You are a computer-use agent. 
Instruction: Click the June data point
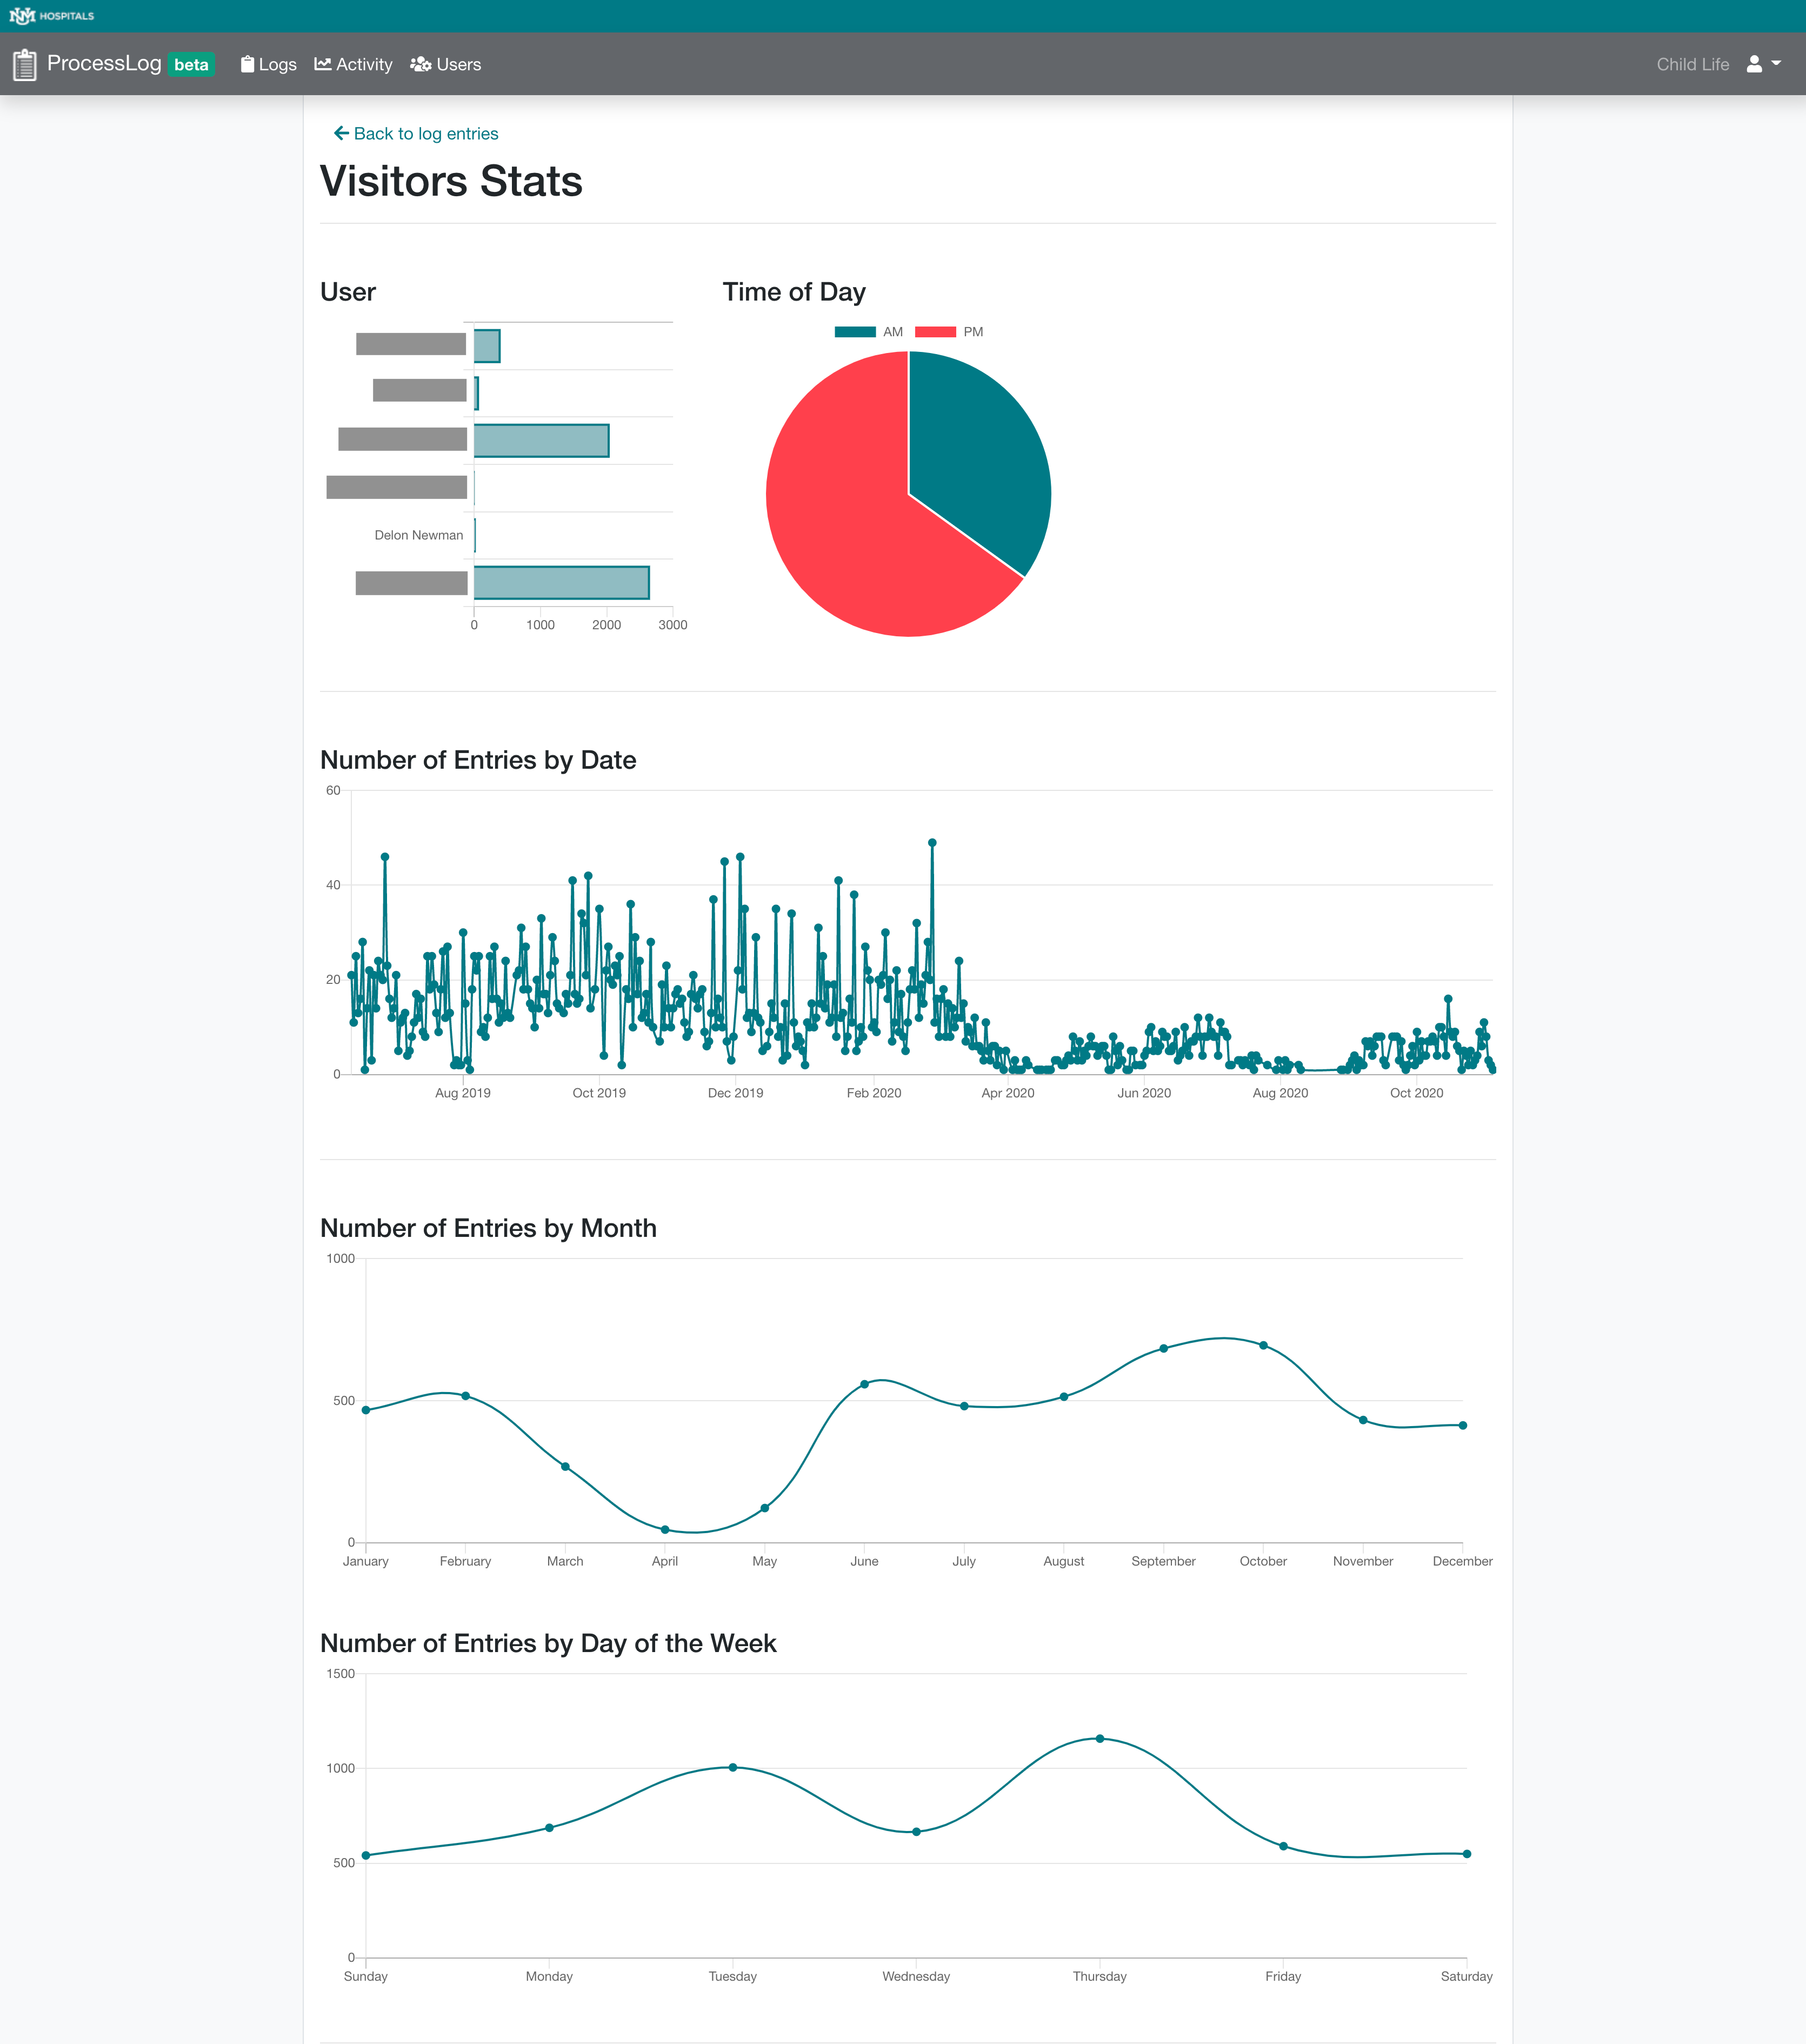[865, 1384]
